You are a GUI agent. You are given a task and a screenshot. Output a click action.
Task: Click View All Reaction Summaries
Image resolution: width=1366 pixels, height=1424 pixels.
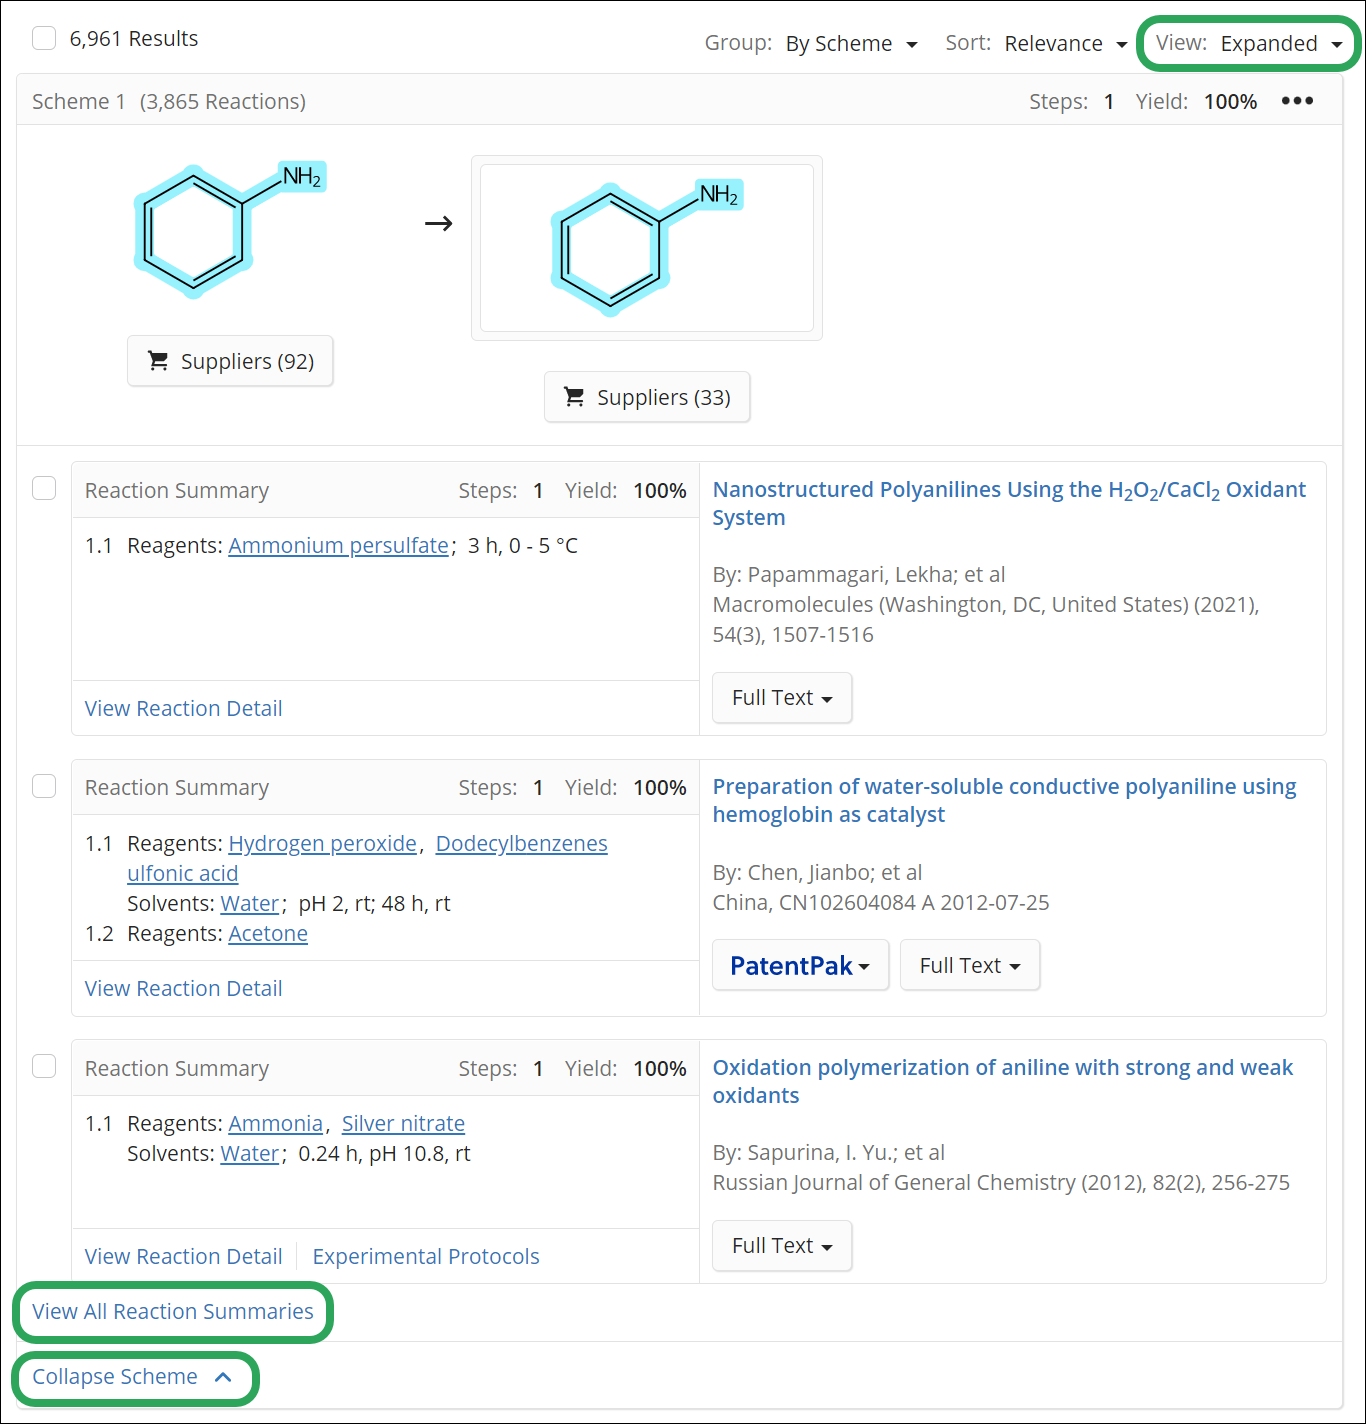coord(173,1312)
